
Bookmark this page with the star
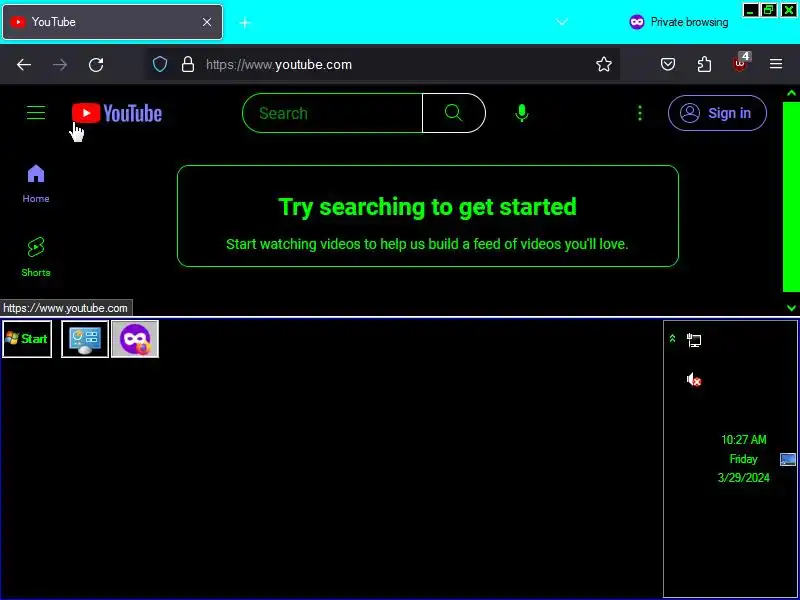click(604, 64)
